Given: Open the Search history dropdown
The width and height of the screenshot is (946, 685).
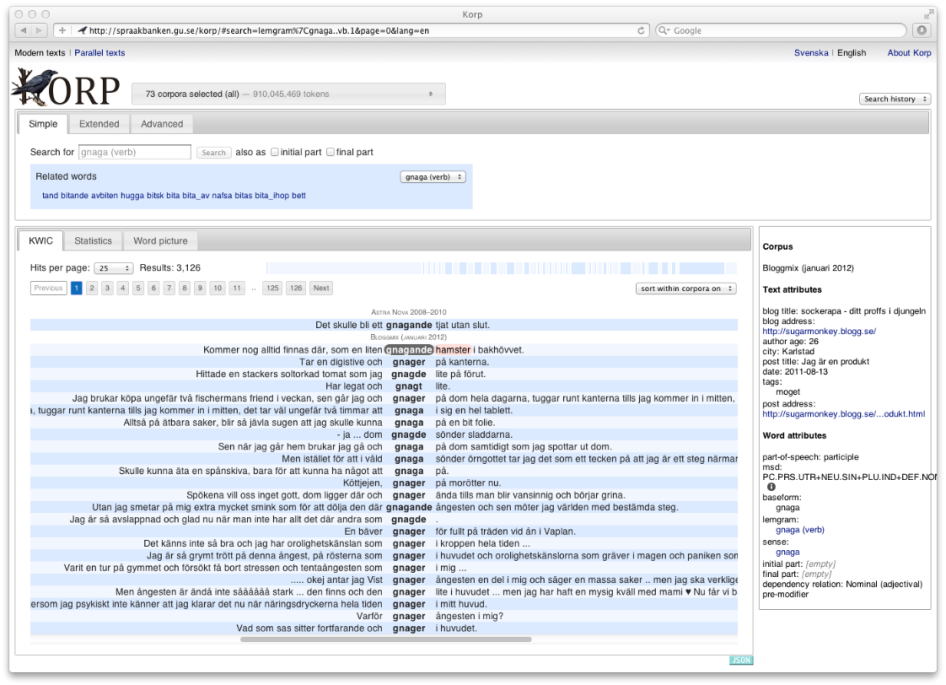Looking at the screenshot, I should 895,99.
